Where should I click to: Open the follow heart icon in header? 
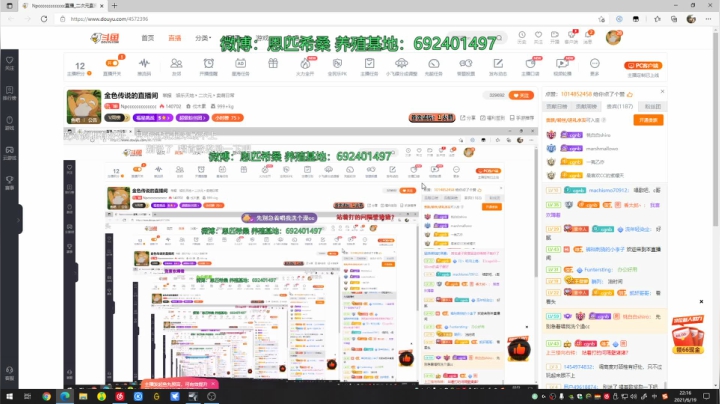coord(538,35)
